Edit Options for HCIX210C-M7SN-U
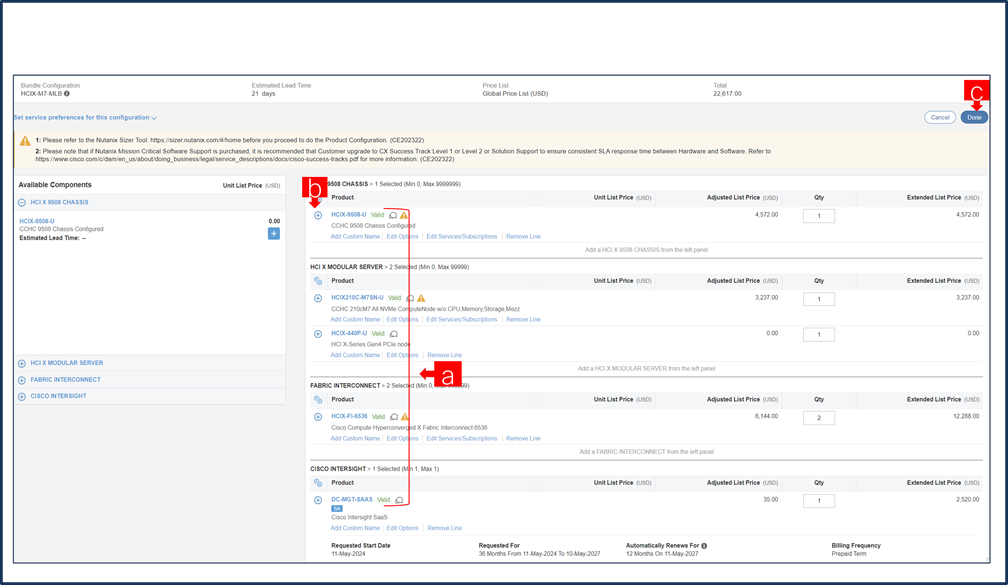The image size is (1008, 585). (x=402, y=320)
